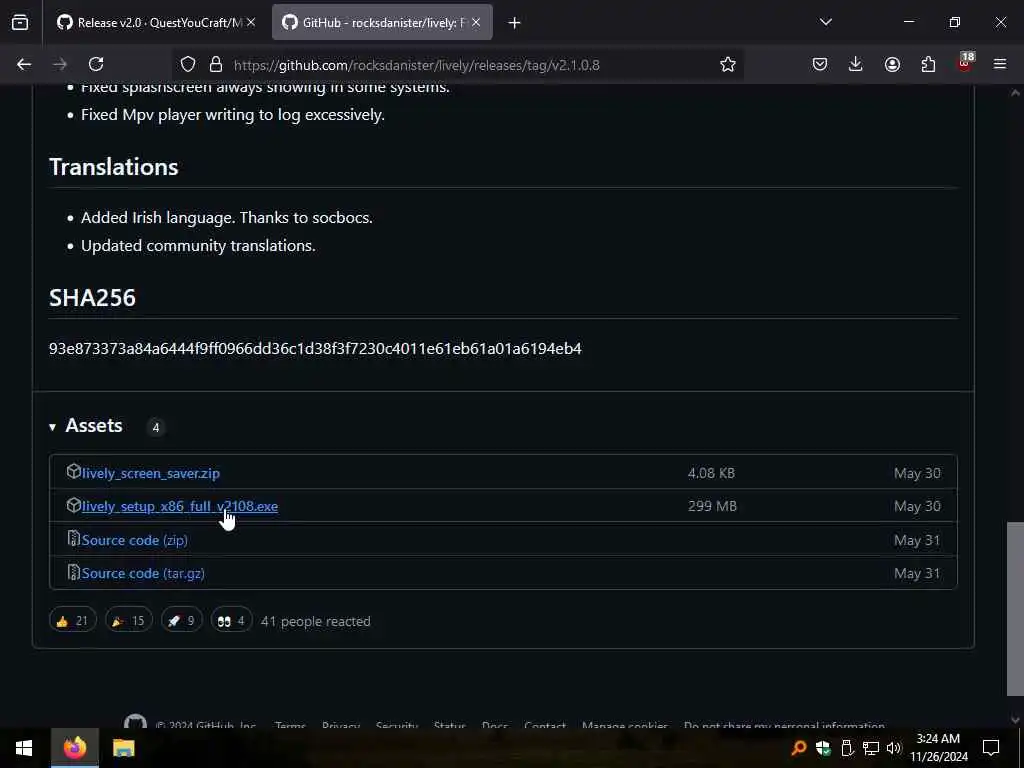1024x768 pixels.
Task: Open the list all tabs dropdown
Action: [825, 22]
